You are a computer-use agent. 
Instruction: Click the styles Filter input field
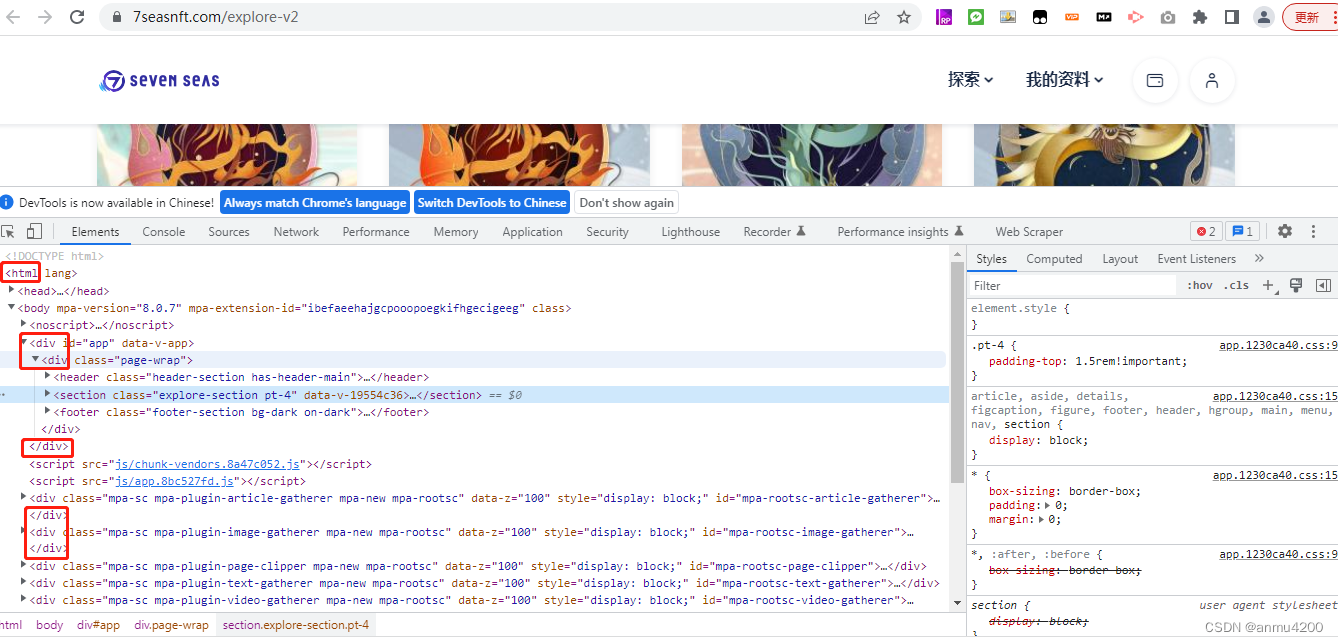[x=1072, y=285]
